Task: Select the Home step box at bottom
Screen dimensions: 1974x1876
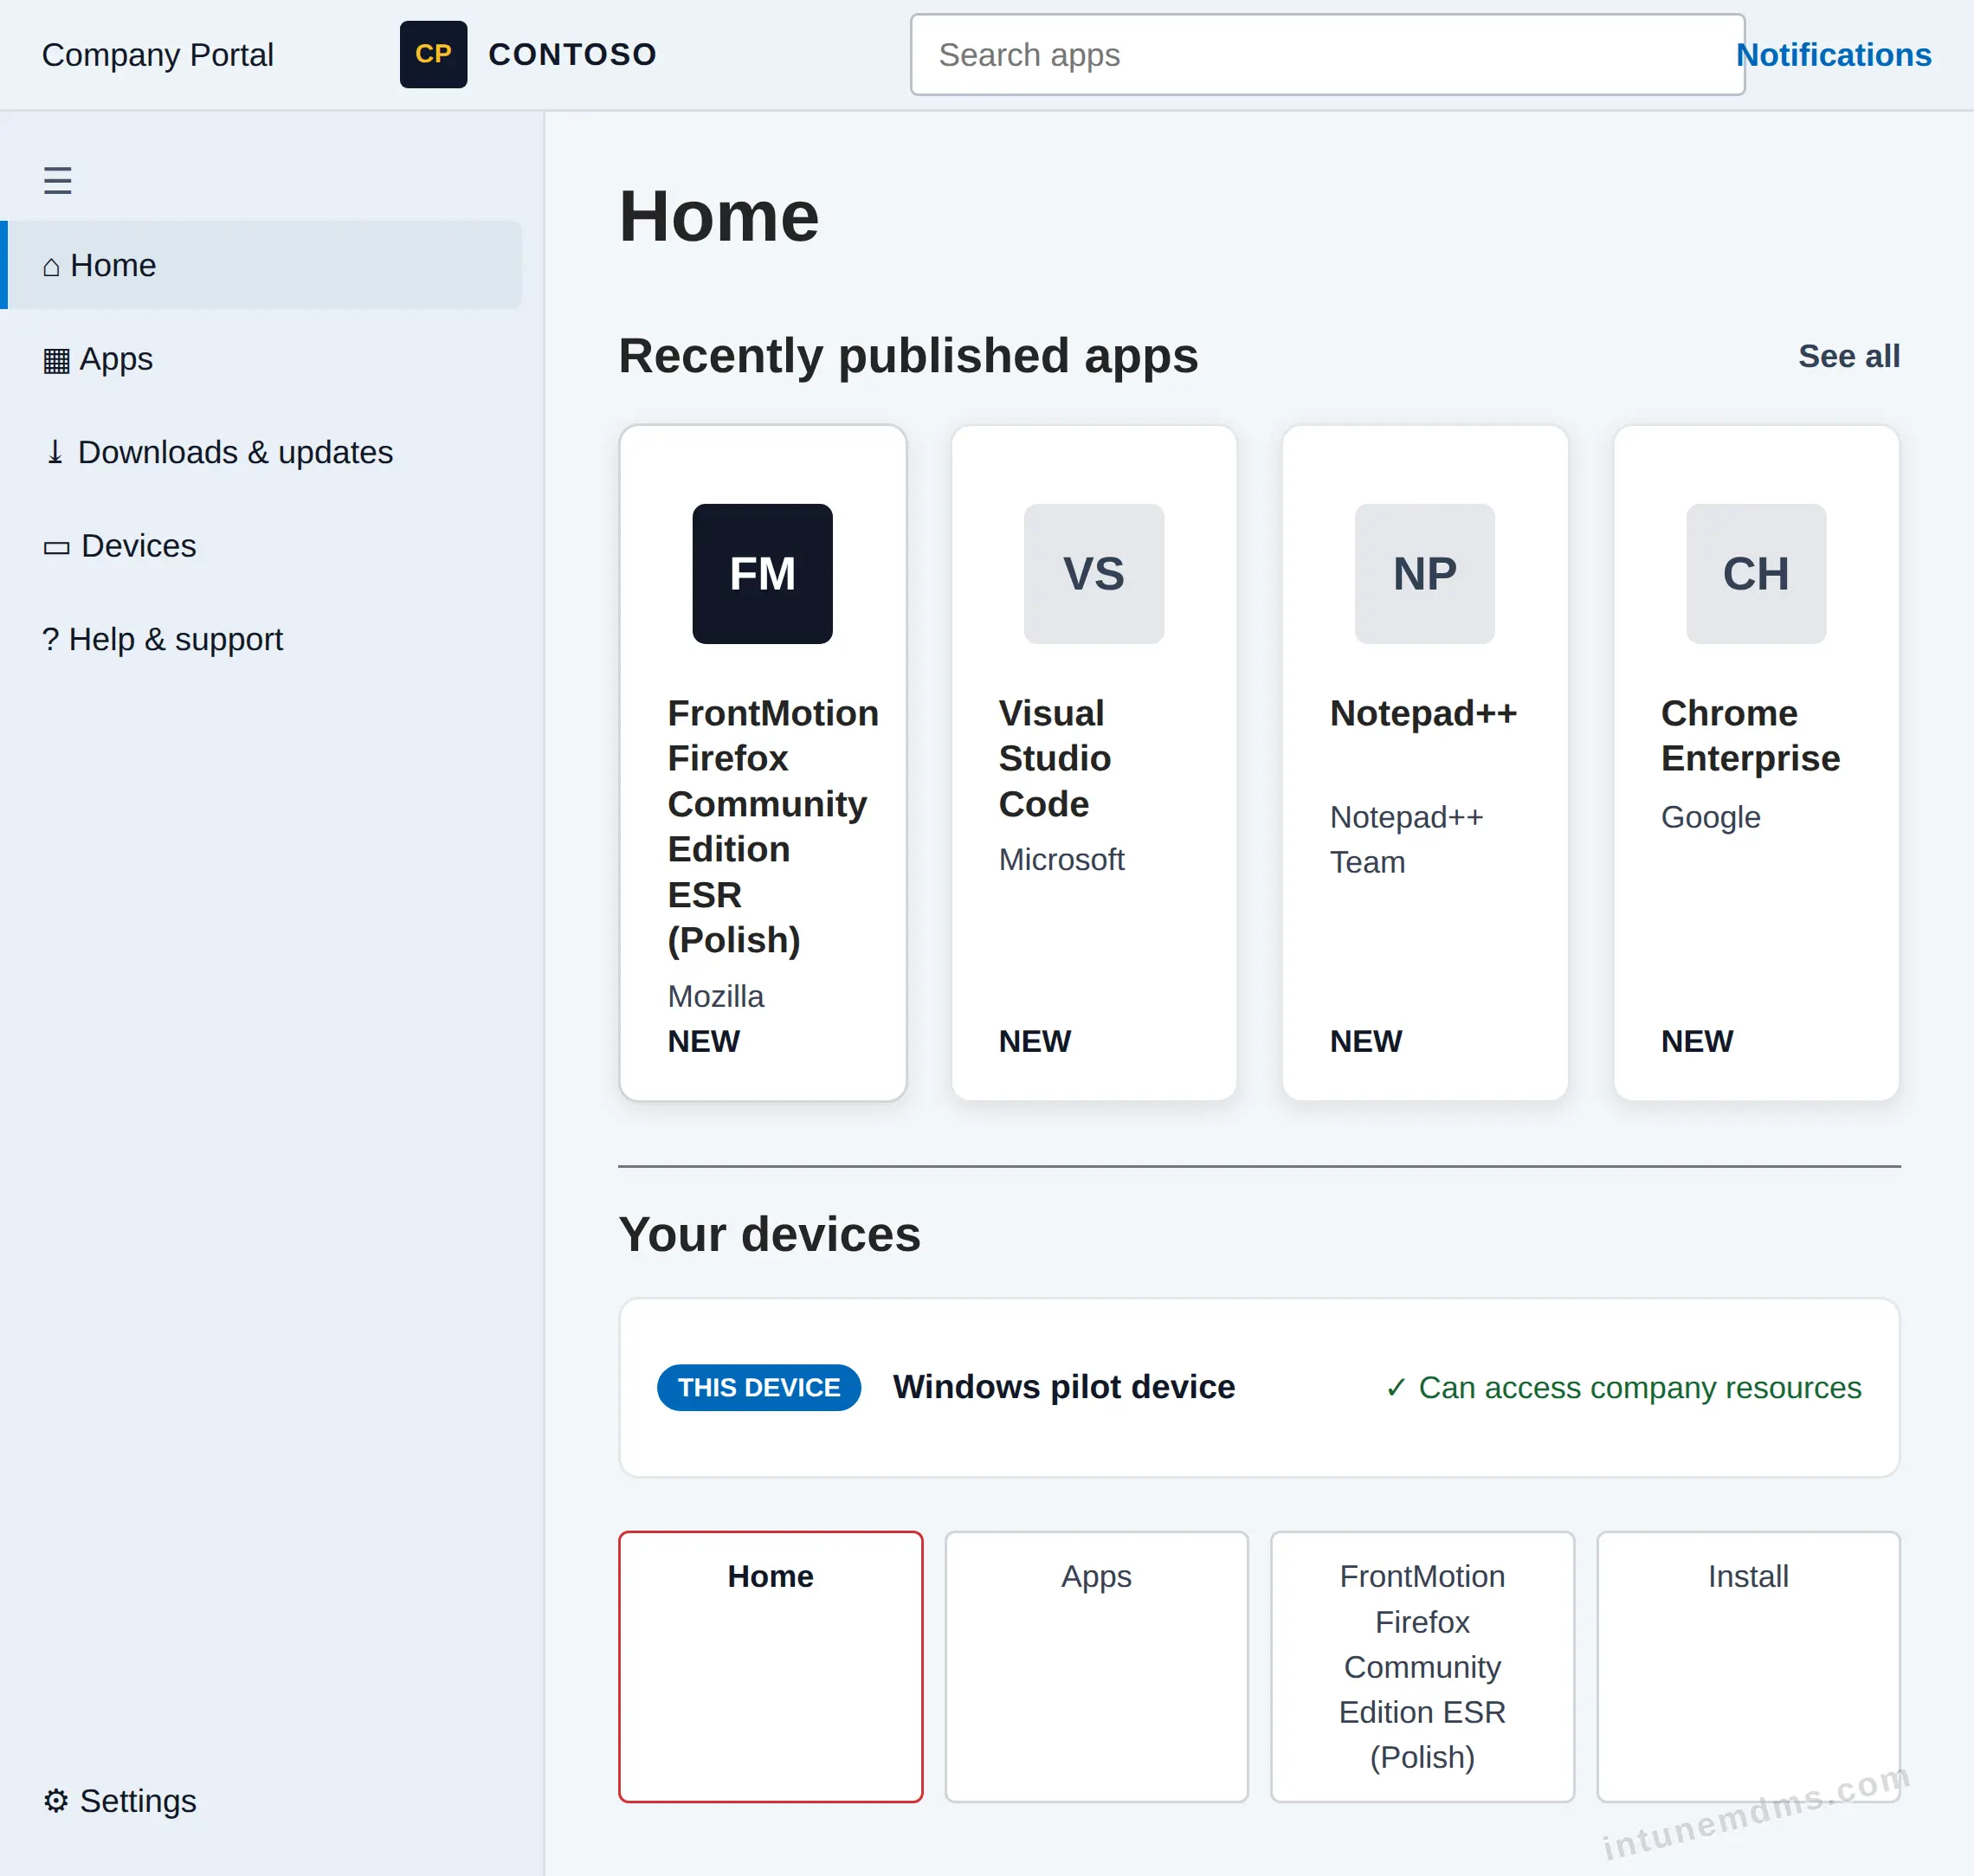Action: coord(770,1666)
